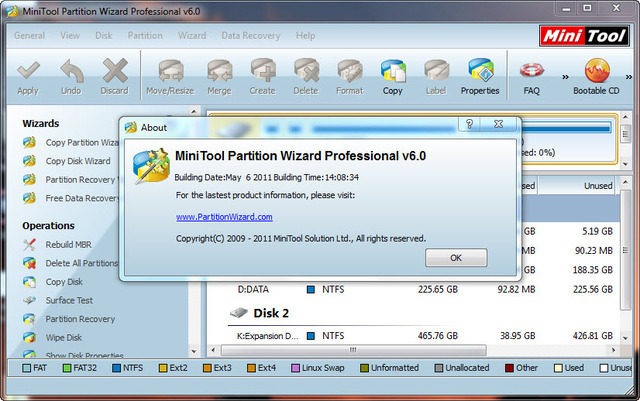Image resolution: width=640 pixels, height=401 pixels.
Task: Open the Wizard menu
Action: tap(192, 36)
